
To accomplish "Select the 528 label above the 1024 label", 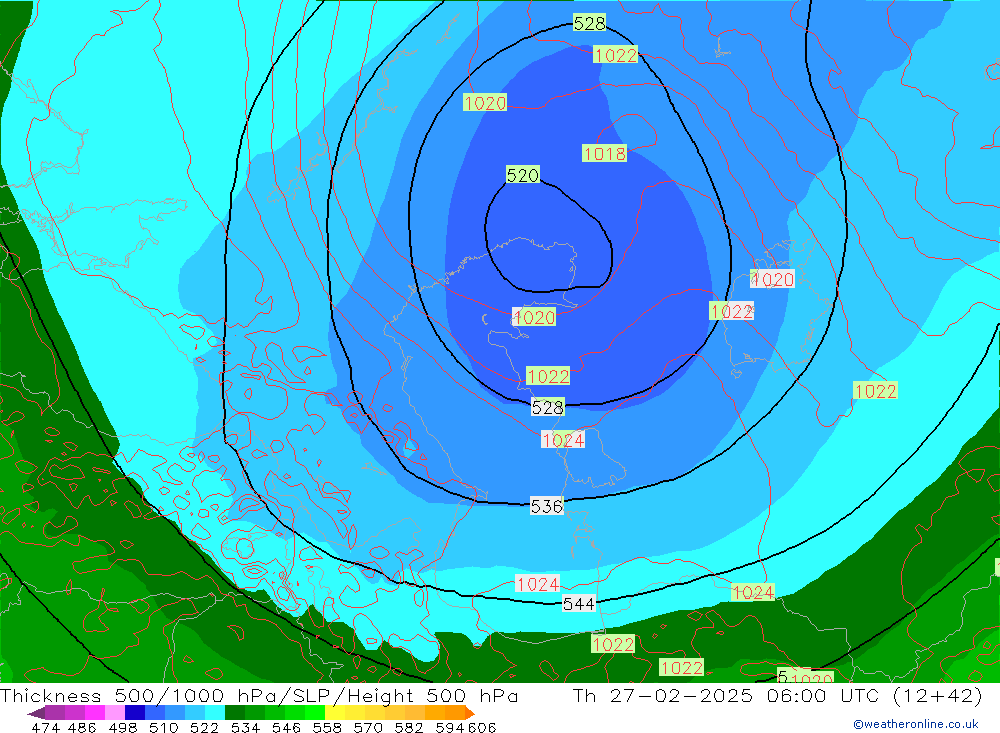I will click(x=547, y=407).
